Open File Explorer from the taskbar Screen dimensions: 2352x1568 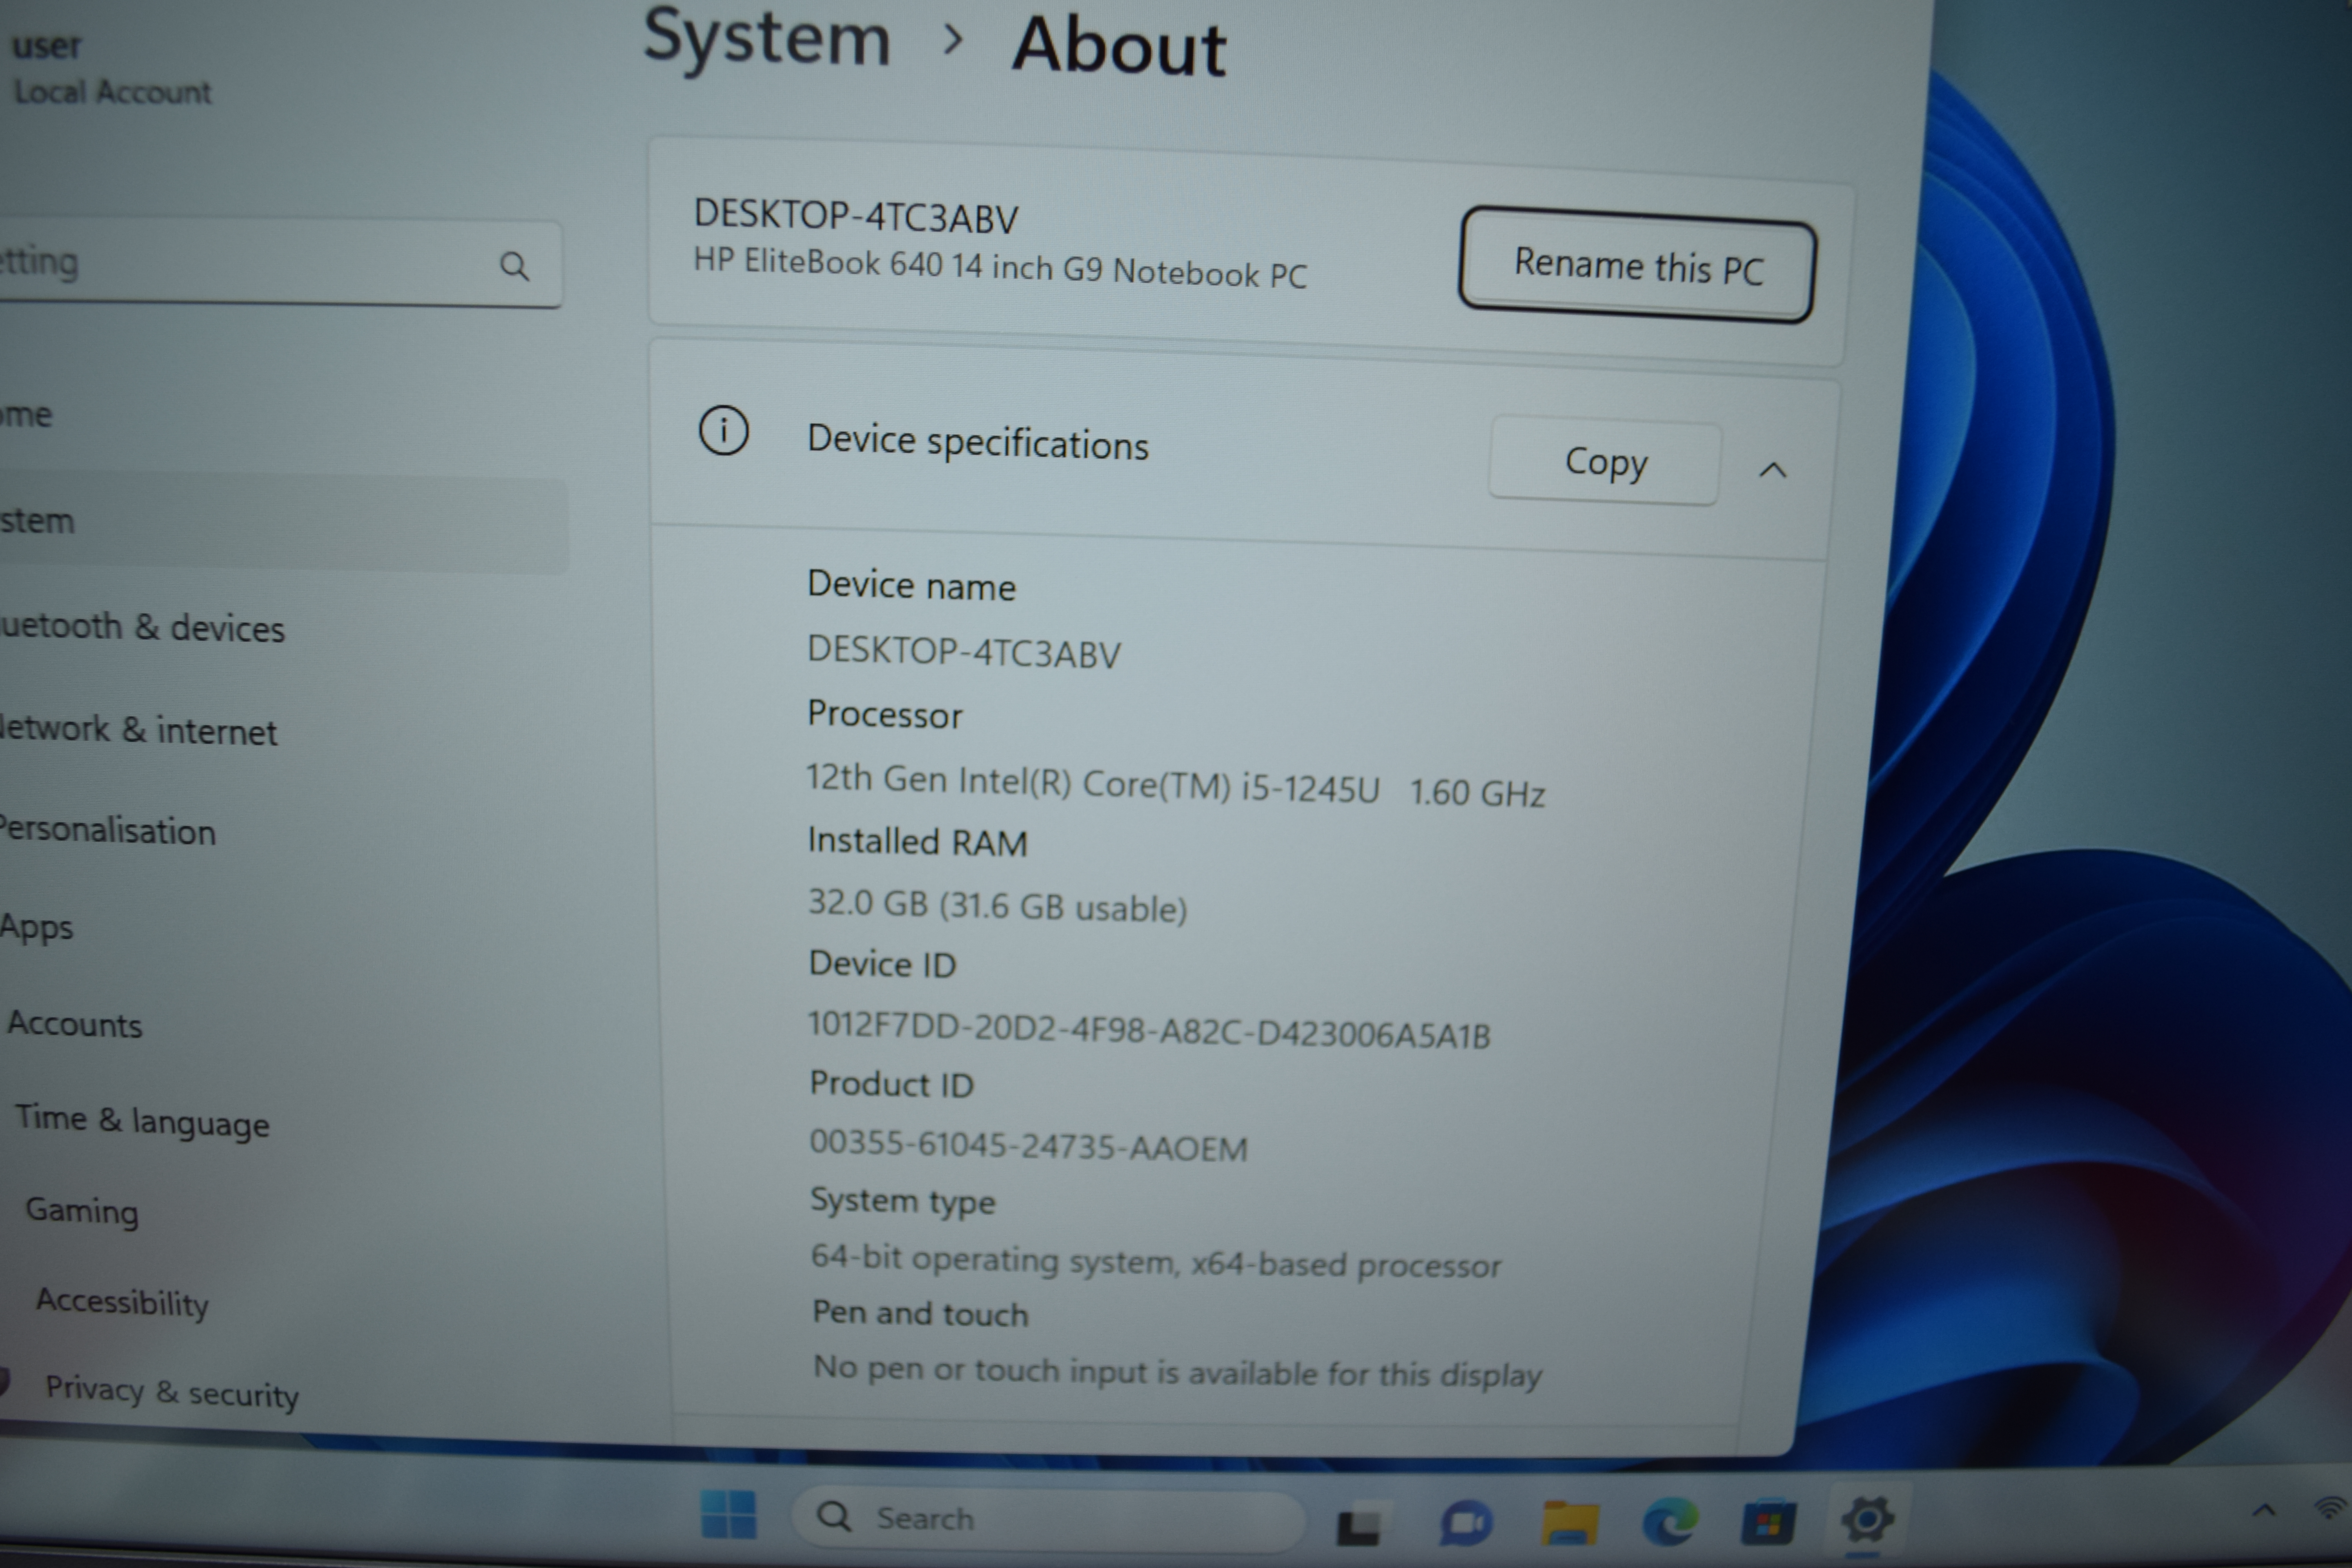pyautogui.click(x=1570, y=1523)
